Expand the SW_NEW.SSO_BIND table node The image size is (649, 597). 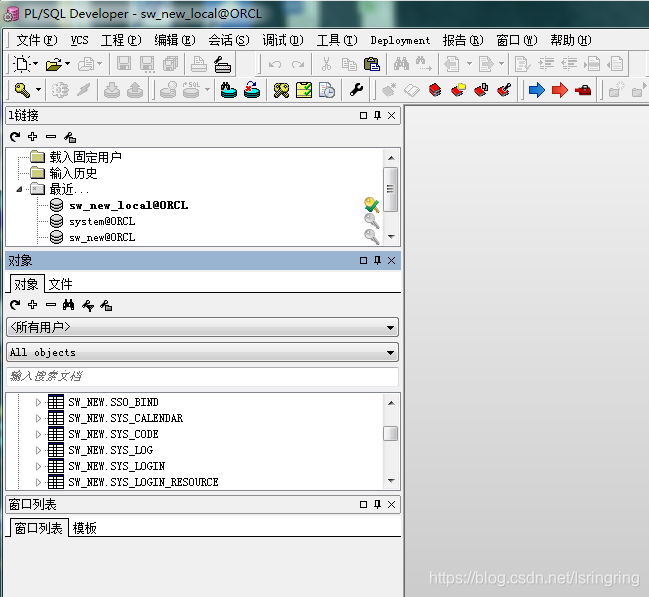pyautogui.click(x=38, y=402)
